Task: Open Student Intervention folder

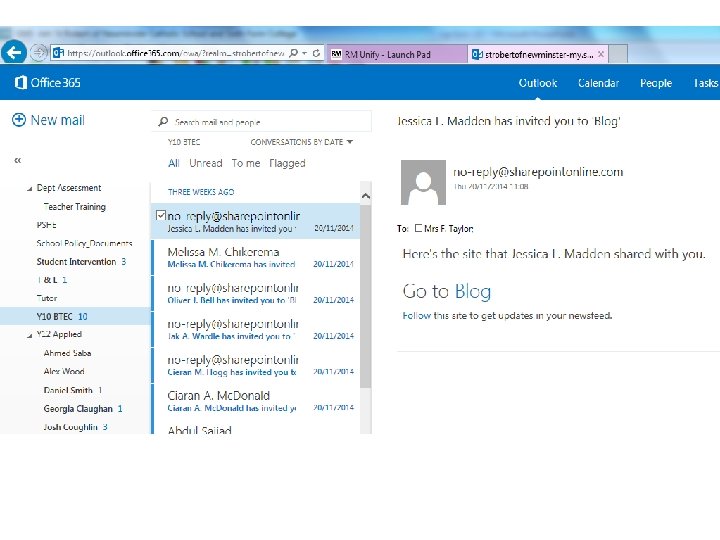Action: pyautogui.click(x=76, y=262)
